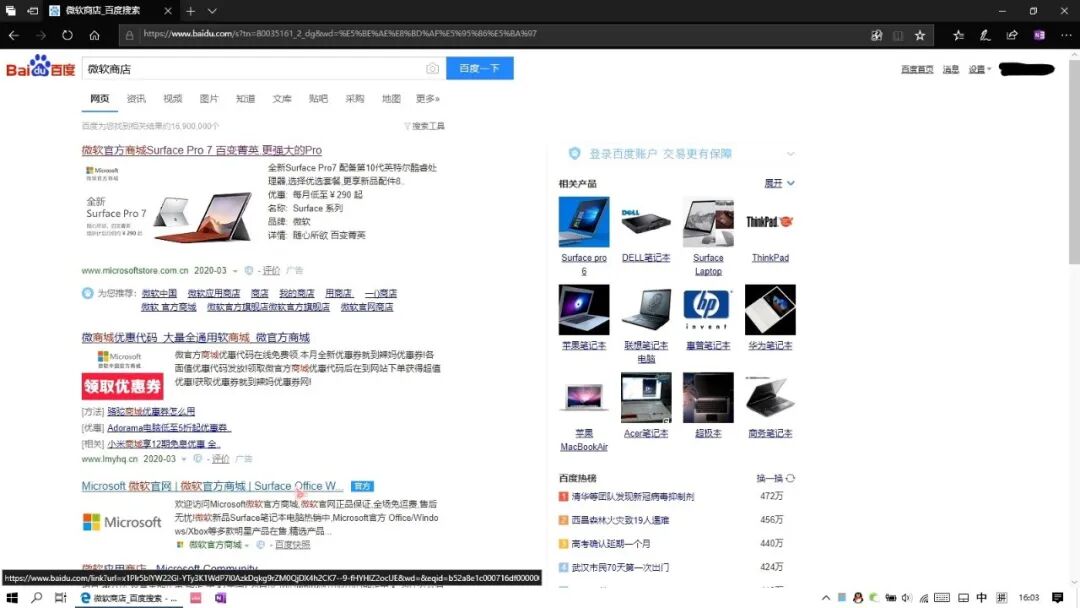Open the 设置 dropdown at top right

coord(979,69)
